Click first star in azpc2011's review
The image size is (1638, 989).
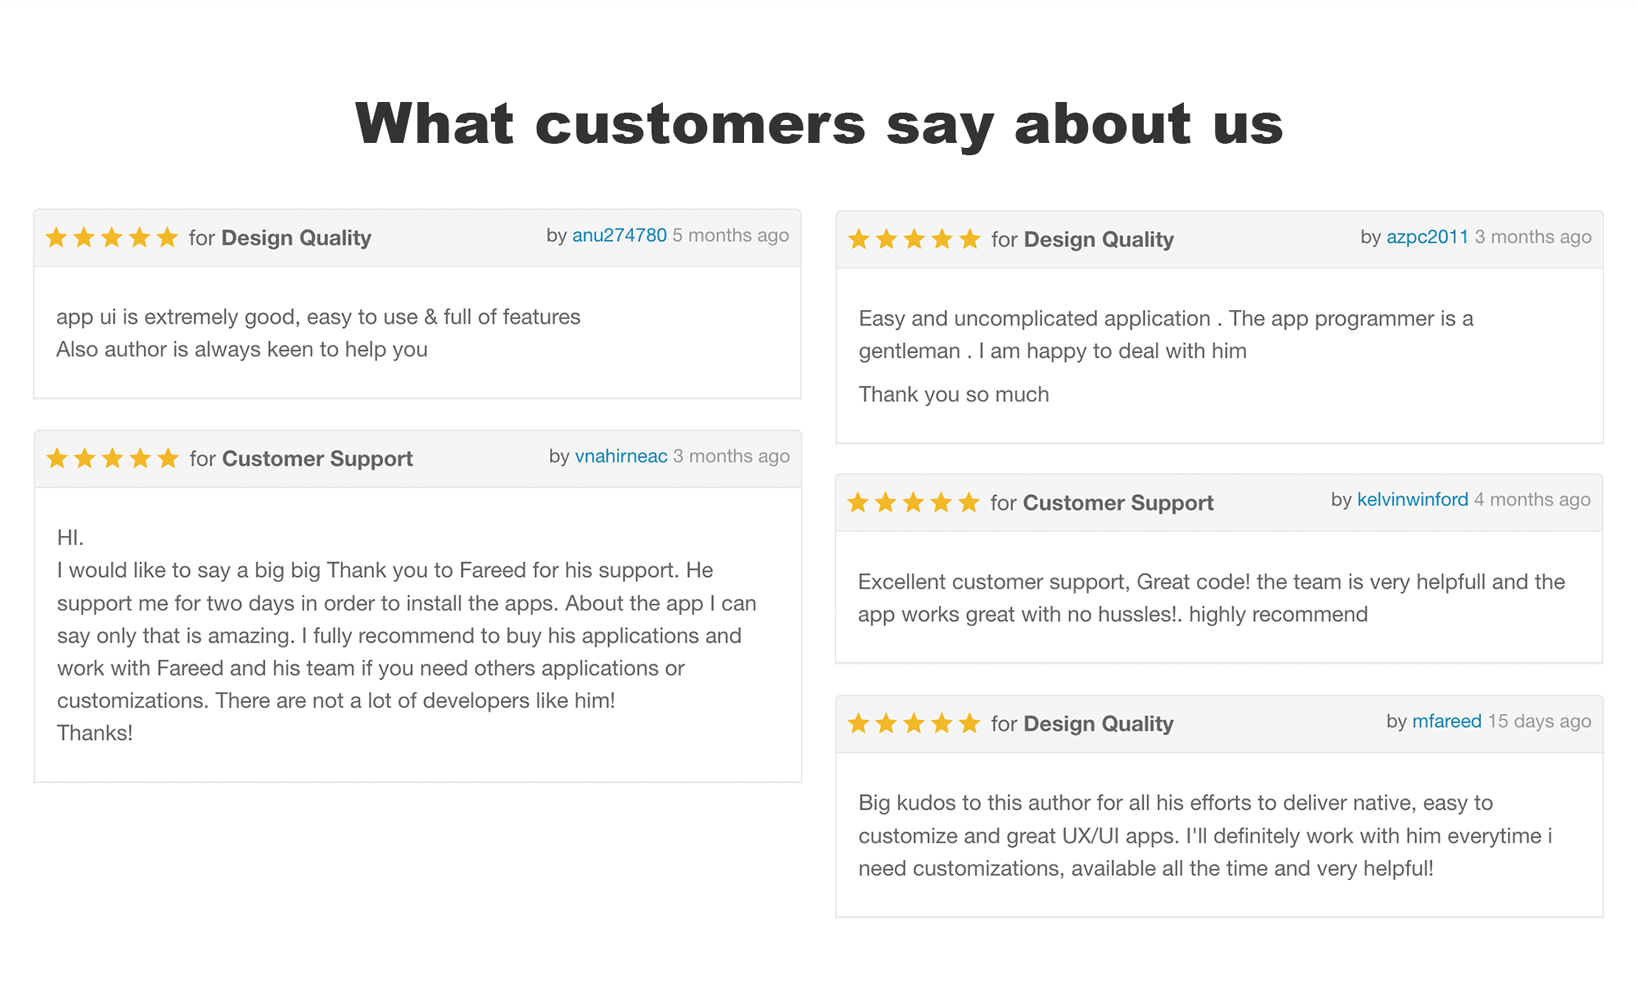click(859, 240)
